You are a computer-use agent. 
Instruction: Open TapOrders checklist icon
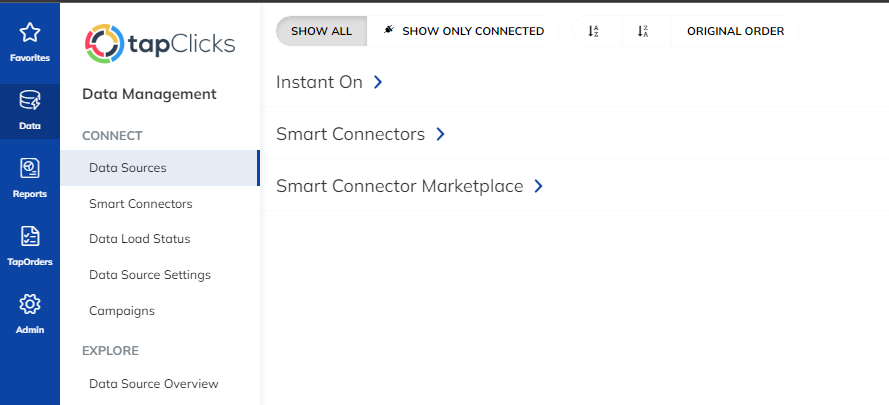pyautogui.click(x=29, y=237)
